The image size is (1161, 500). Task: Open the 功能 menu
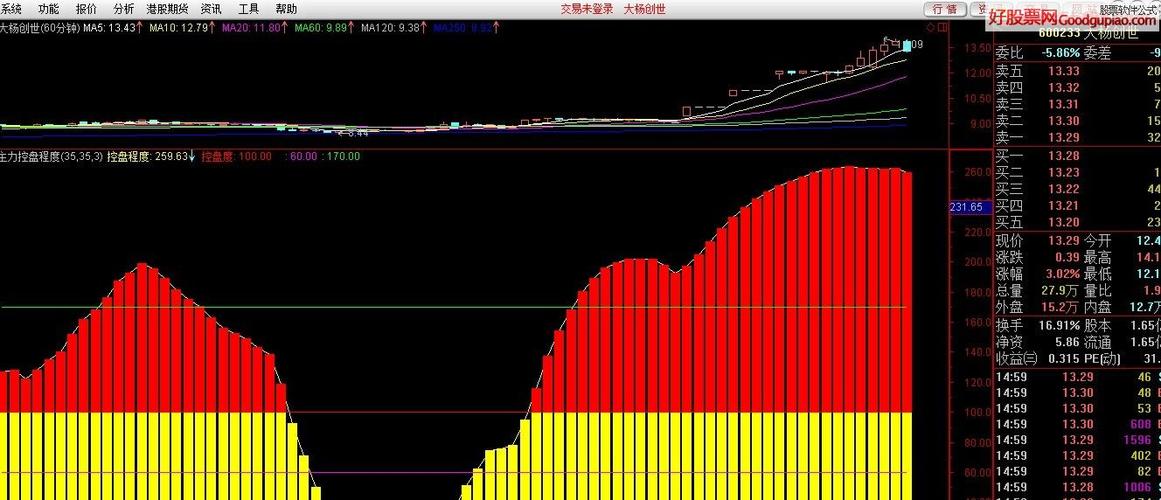coord(49,9)
